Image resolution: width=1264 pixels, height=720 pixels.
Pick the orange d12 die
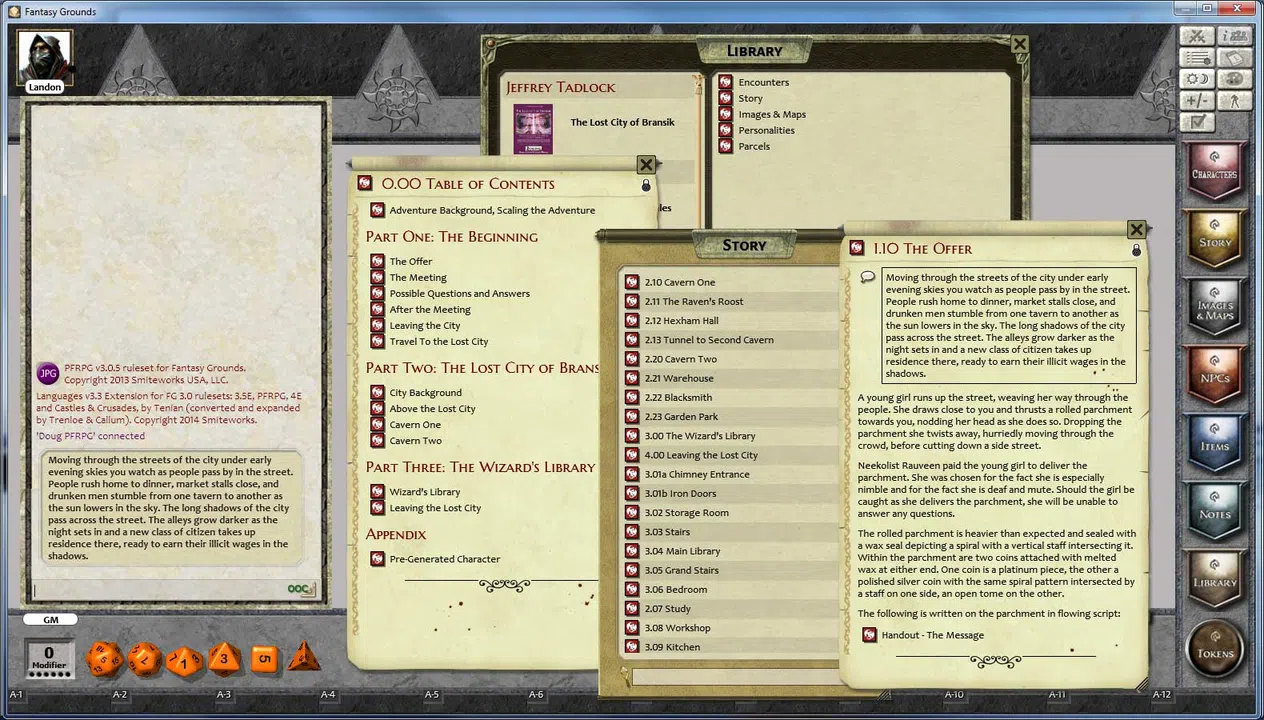(144, 659)
